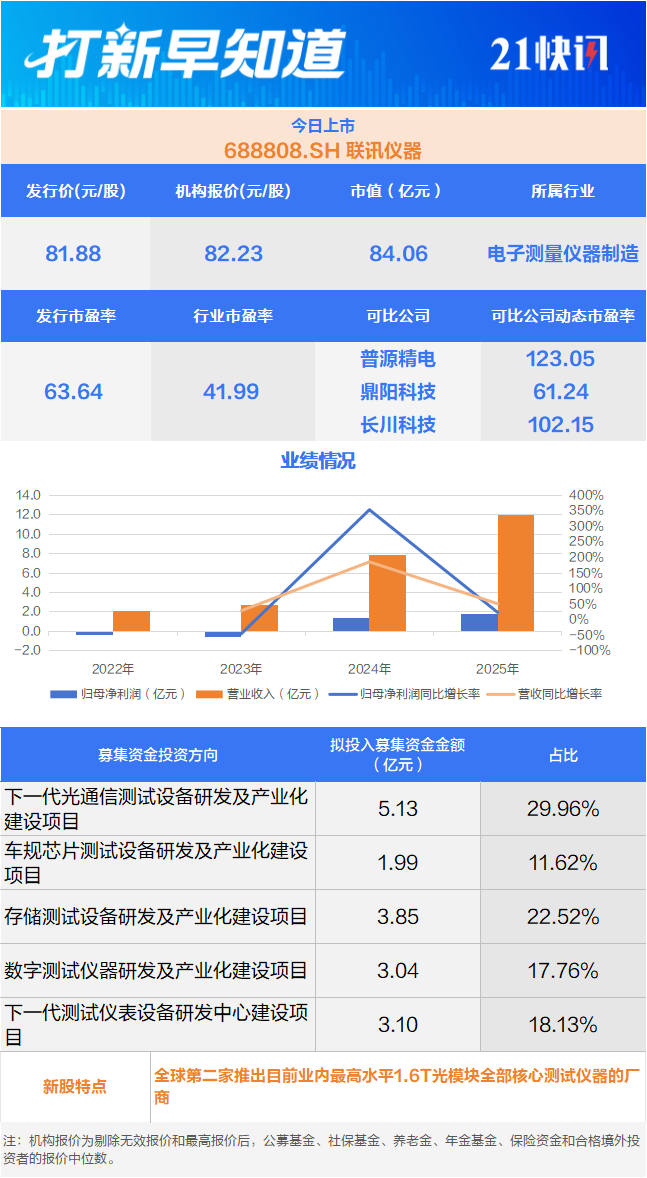The height and width of the screenshot is (1178, 647).
Task: Click the 2023年 orange revenue bar
Action: (x=259, y=618)
